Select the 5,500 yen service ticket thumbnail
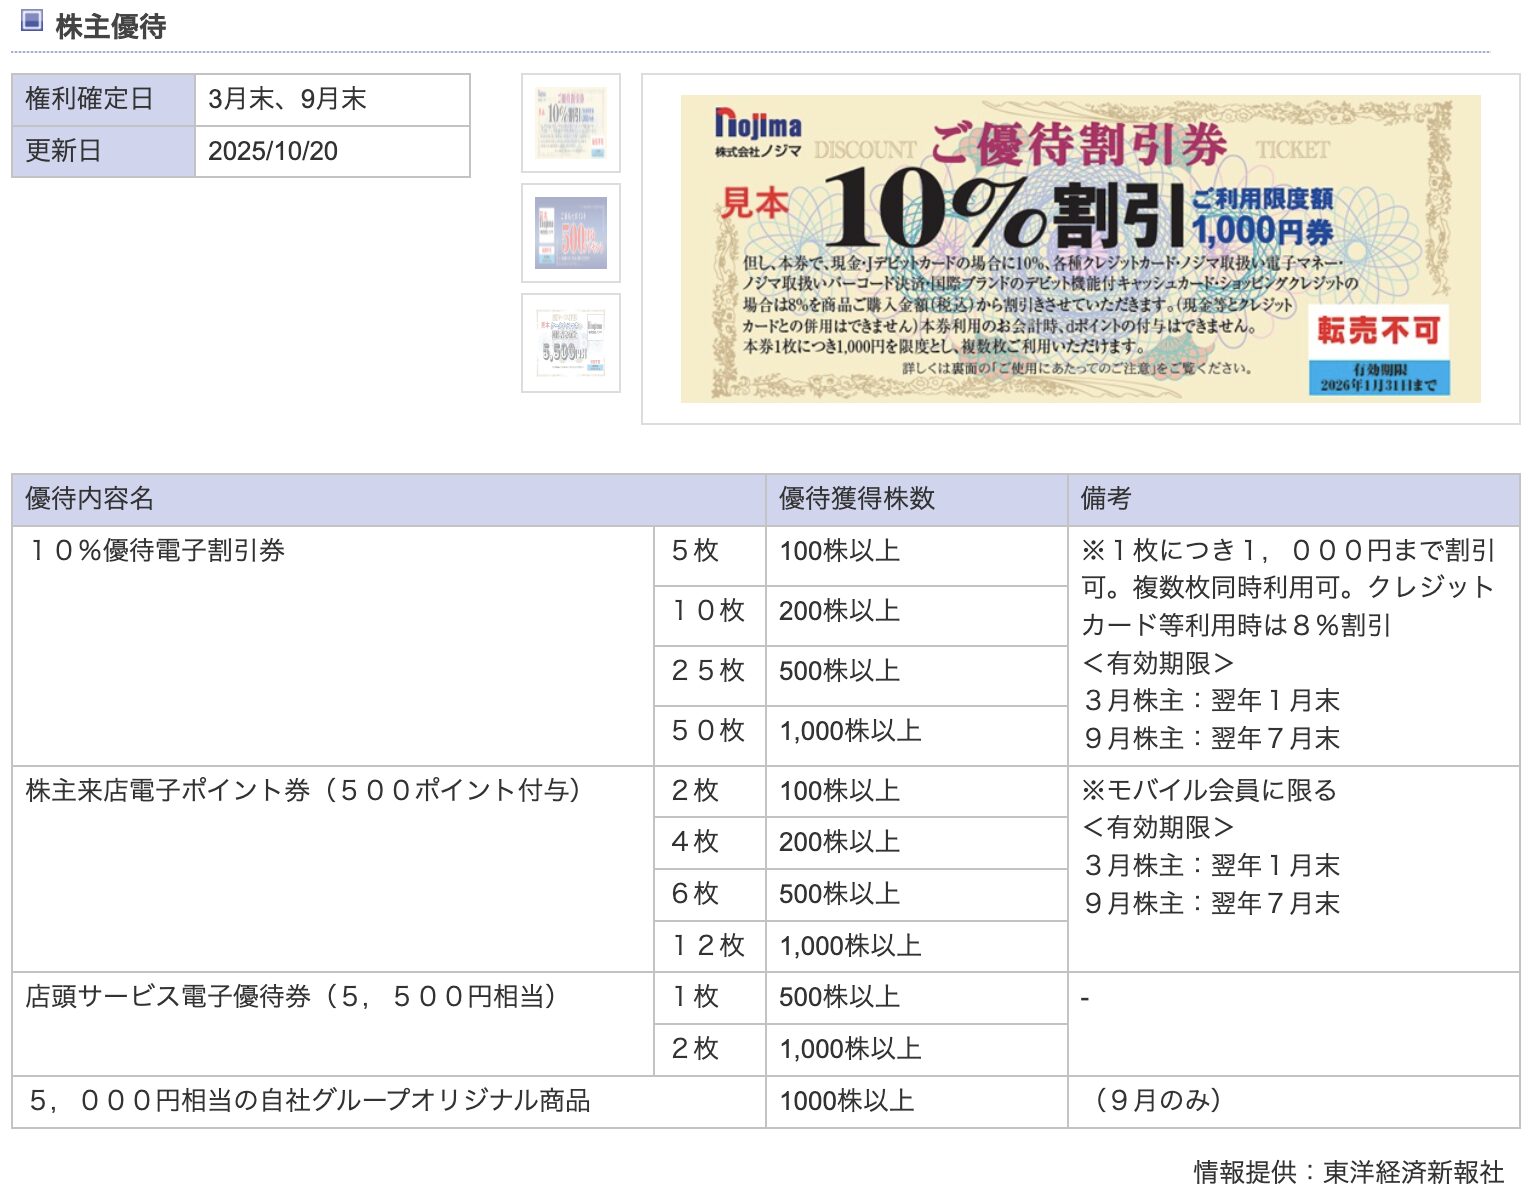The width and height of the screenshot is (1530, 1202). 570,343
